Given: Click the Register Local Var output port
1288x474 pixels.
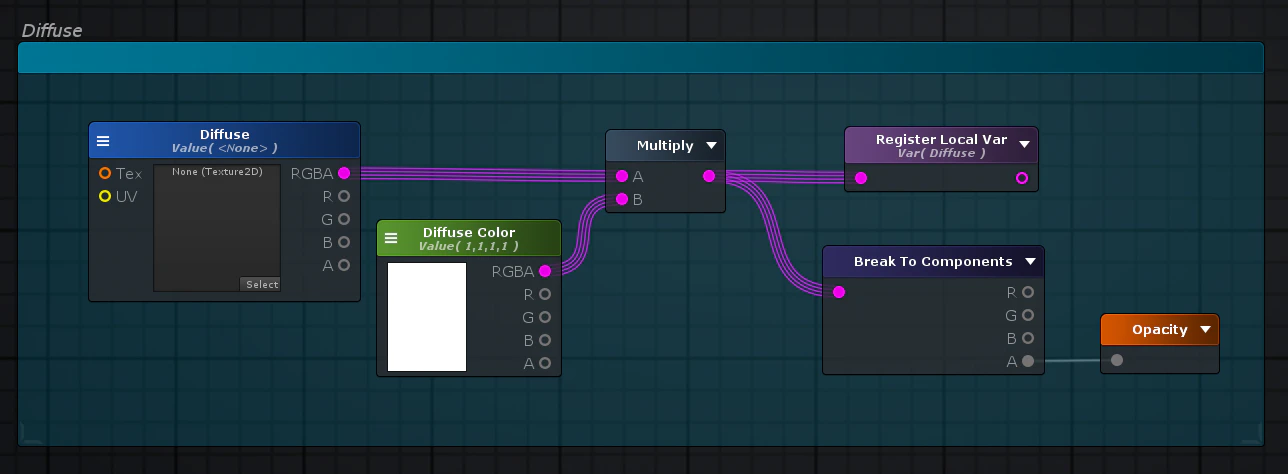Looking at the screenshot, I should [1022, 179].
